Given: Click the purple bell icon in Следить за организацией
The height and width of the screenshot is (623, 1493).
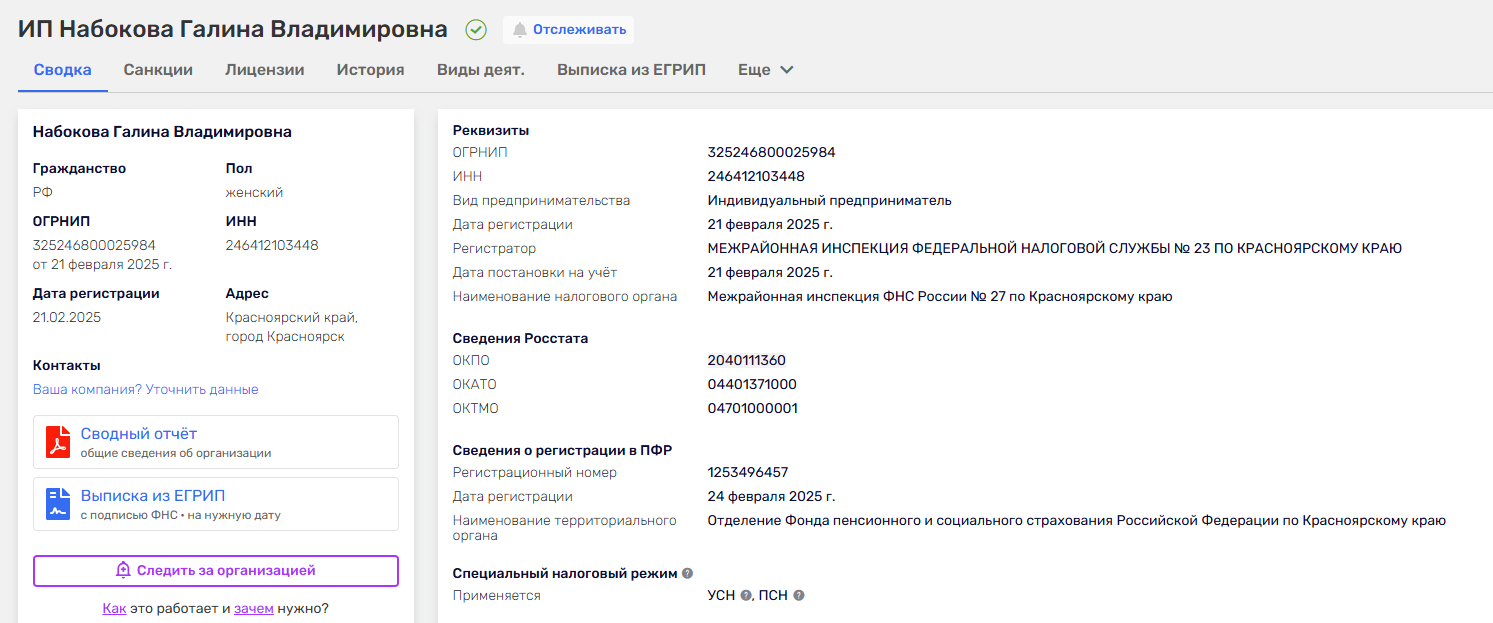Looking at the screenshot, I should (x=123, y=571).
